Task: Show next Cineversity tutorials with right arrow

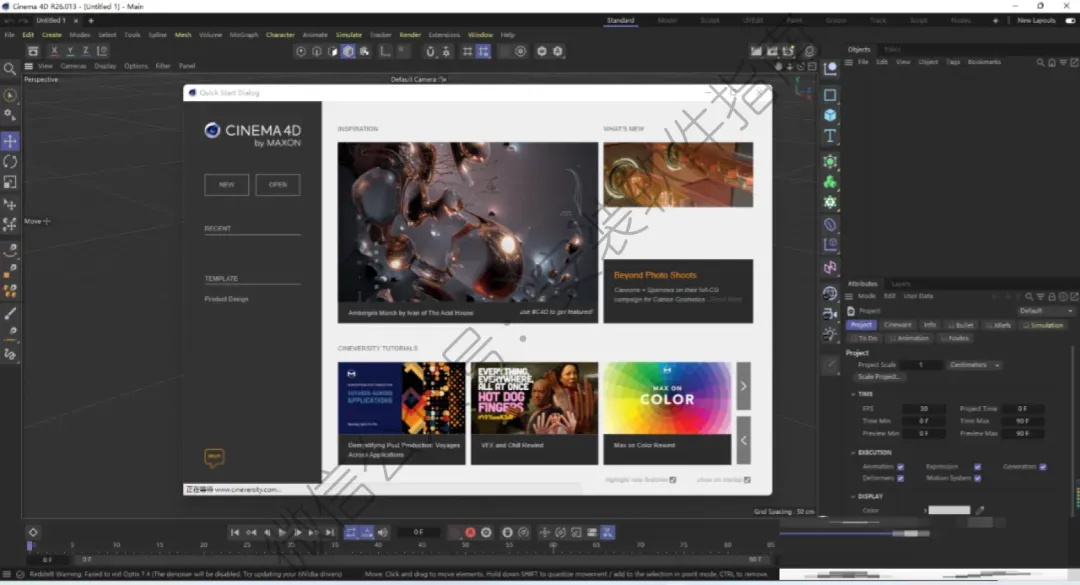Action: [x=743, y=386]
